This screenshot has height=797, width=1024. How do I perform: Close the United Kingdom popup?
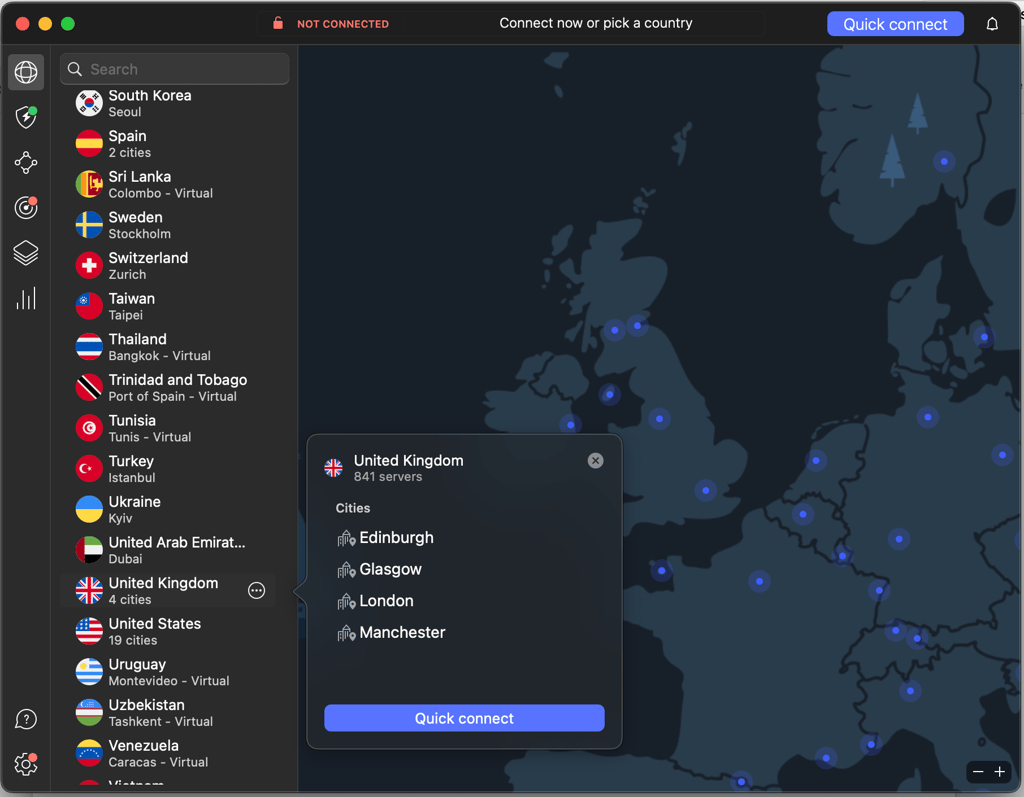596,461
